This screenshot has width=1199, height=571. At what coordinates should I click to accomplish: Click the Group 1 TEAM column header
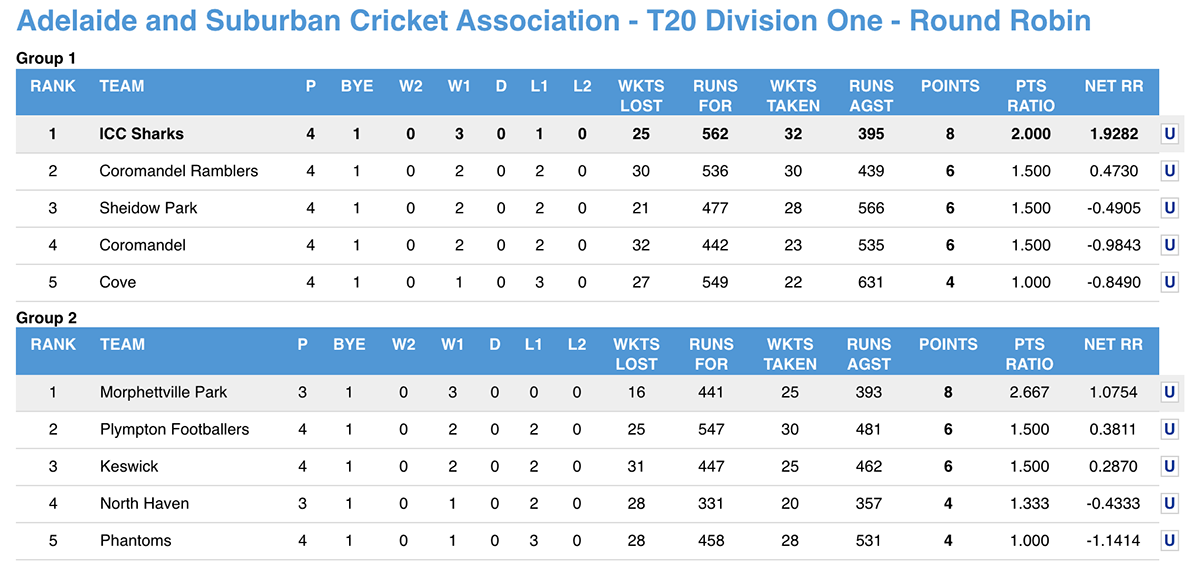click(x=122, y=86)
